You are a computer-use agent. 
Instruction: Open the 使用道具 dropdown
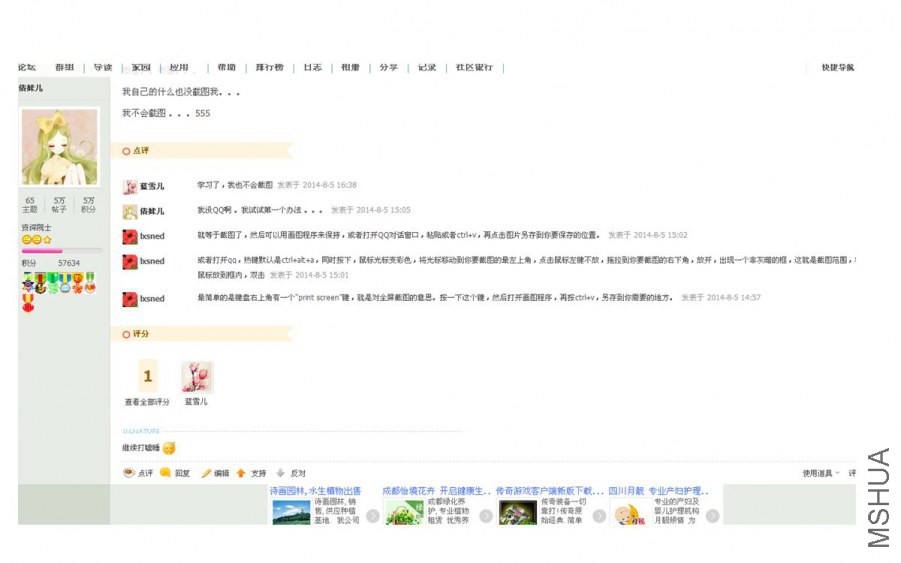pos(821,473)
